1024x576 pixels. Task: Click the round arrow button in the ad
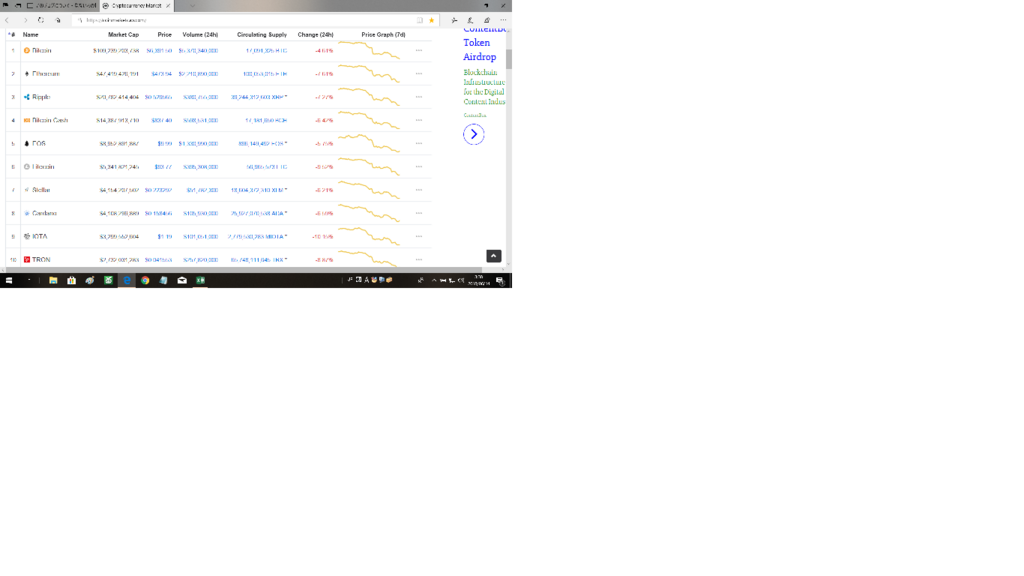(x=473, y=134)
